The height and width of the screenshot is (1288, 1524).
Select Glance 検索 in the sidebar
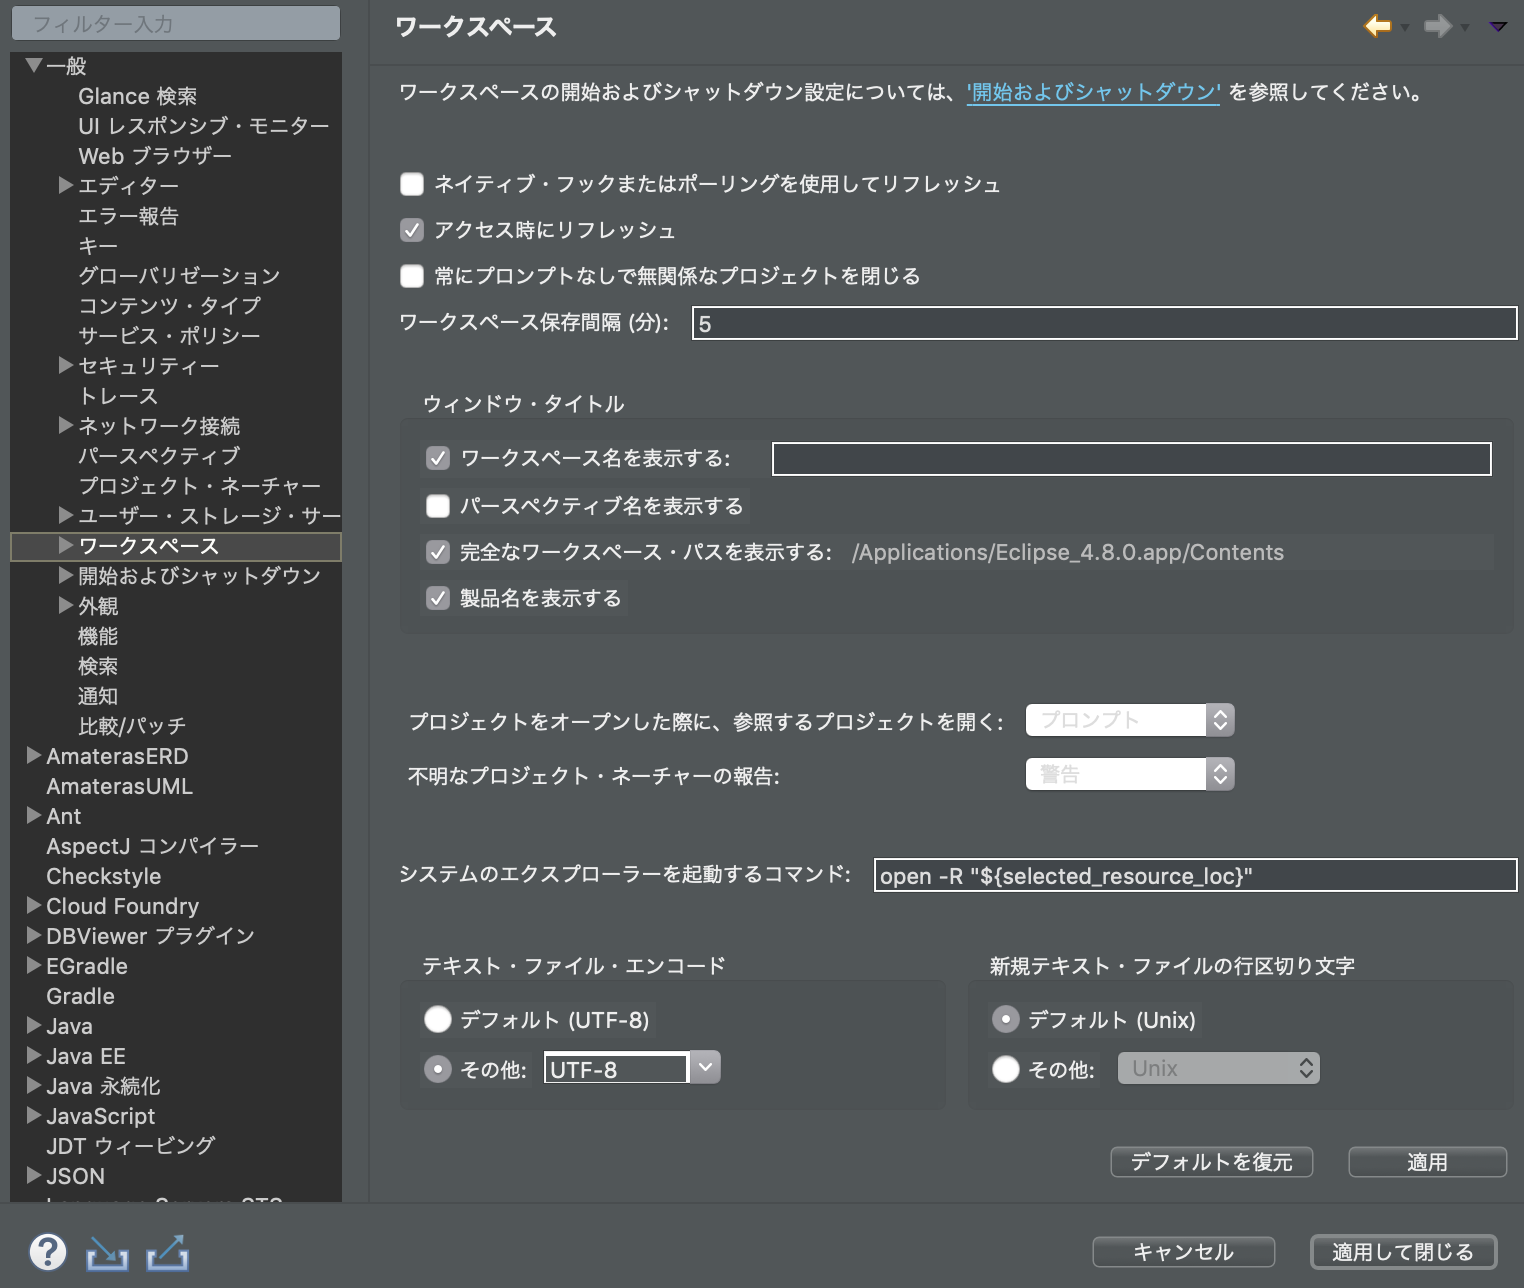pos(138,96)
